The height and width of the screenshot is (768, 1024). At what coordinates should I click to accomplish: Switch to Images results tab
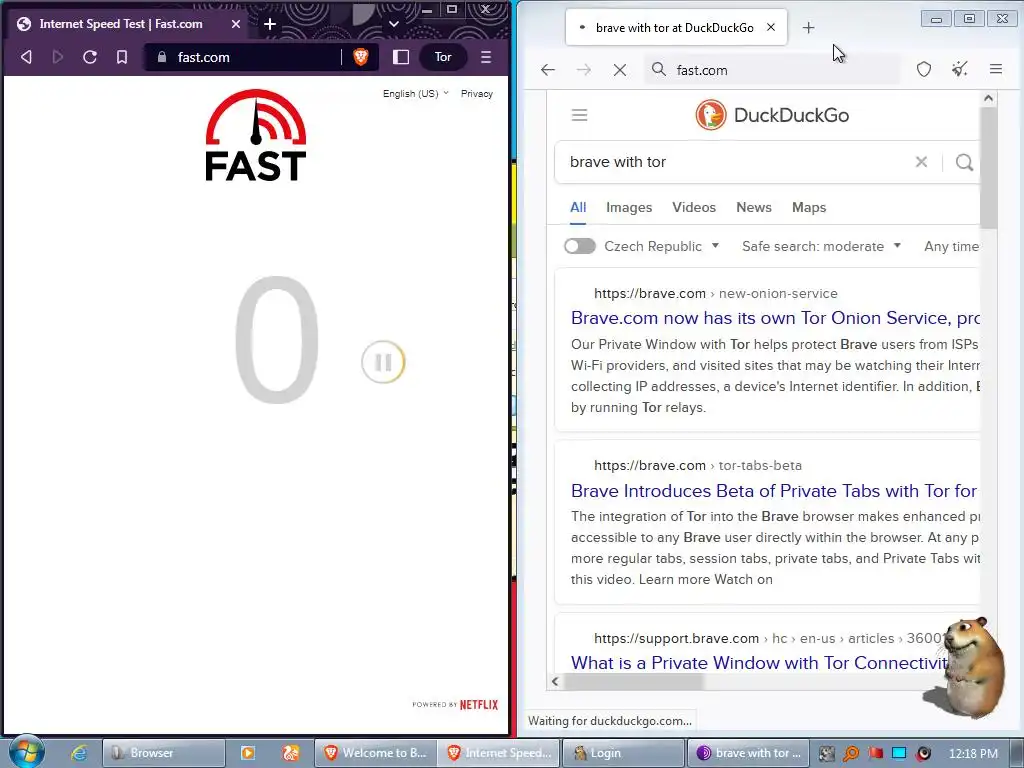click(629, 208)
